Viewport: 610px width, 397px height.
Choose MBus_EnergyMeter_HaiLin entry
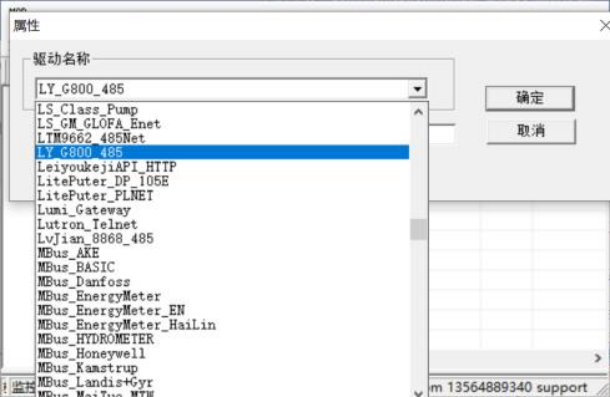pyautogui.click(x=223, y=325)
